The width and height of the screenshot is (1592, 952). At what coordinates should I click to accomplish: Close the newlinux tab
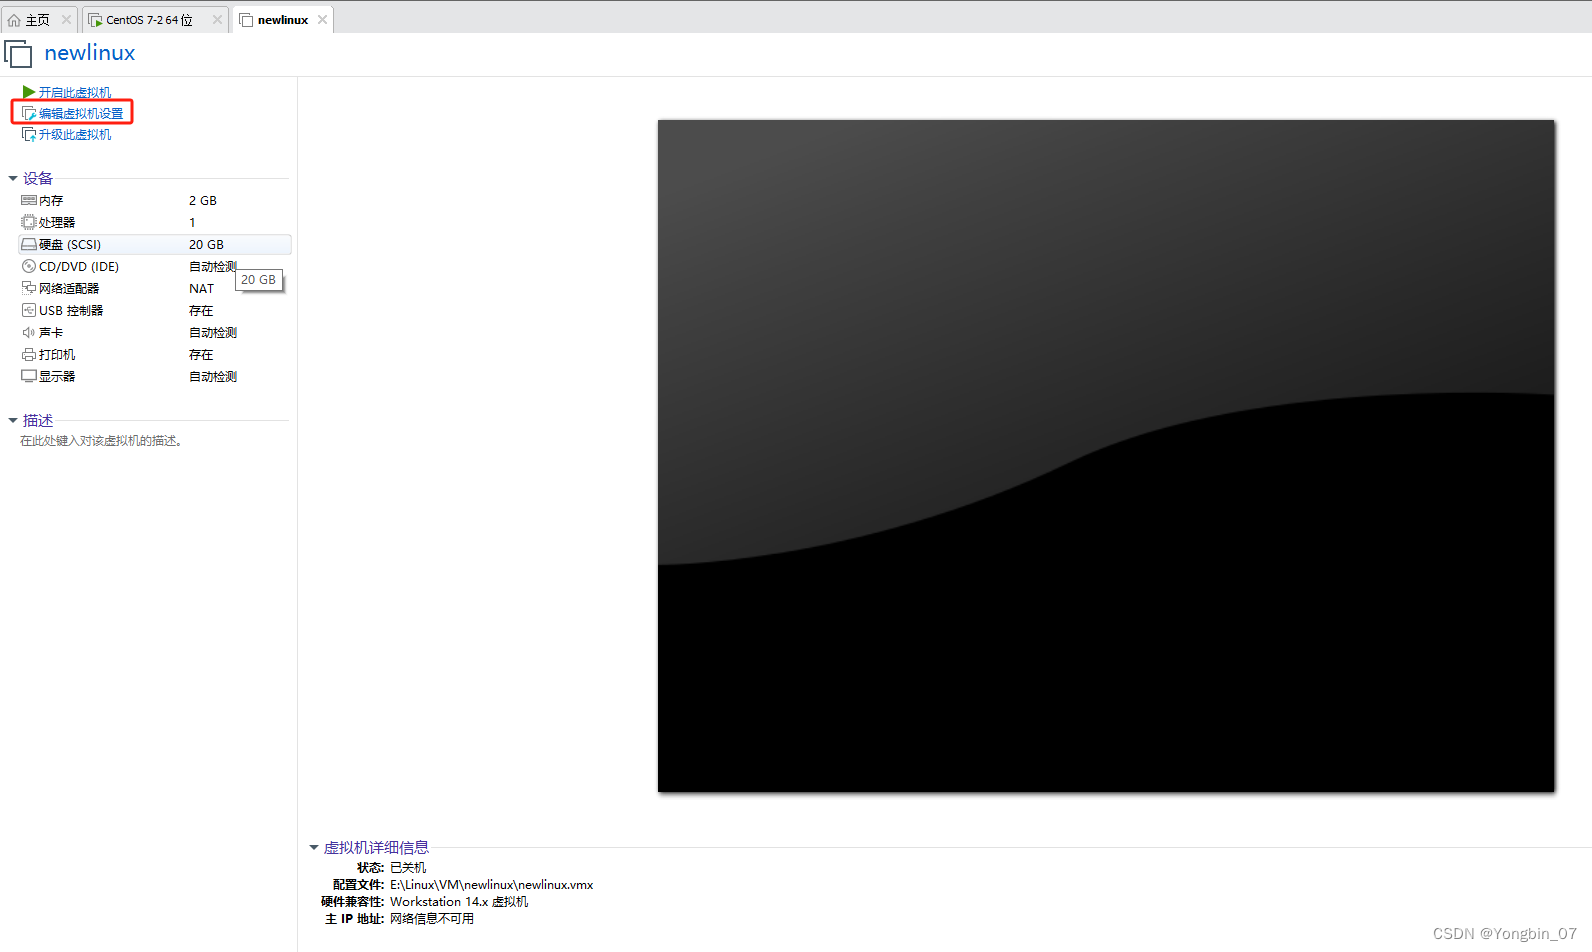click(x=322, y=20)
